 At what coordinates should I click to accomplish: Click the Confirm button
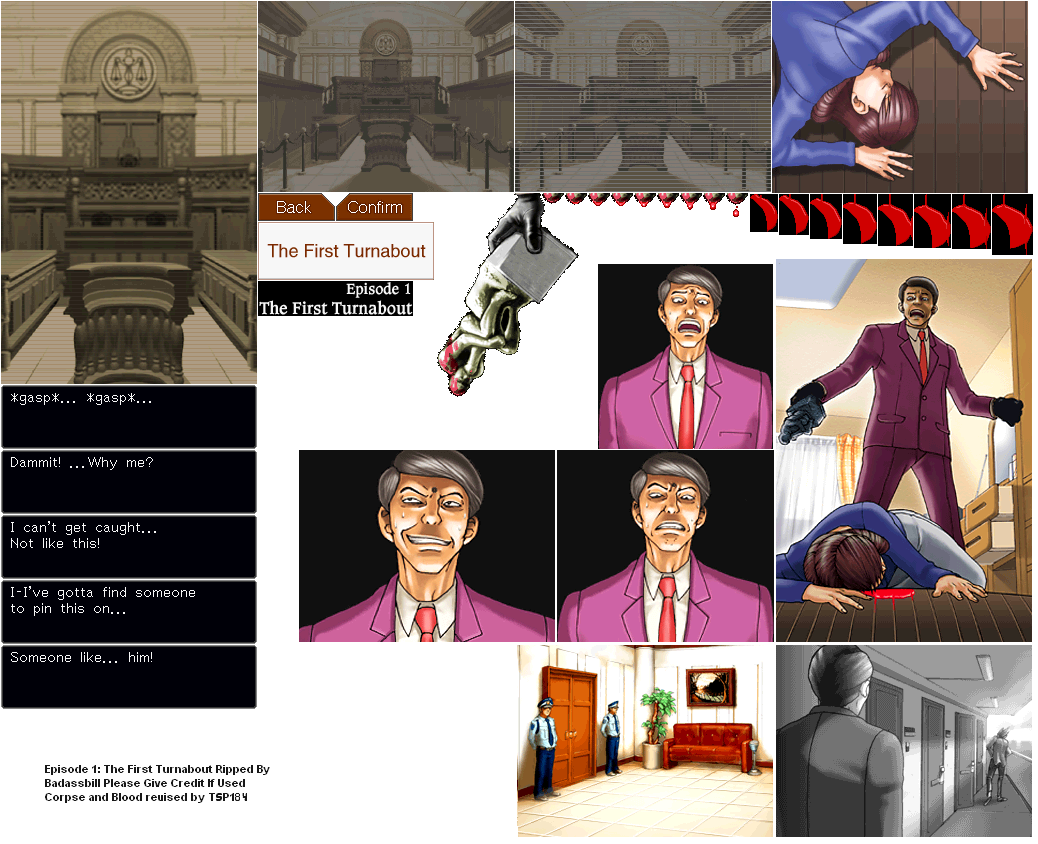click(375, 207)
